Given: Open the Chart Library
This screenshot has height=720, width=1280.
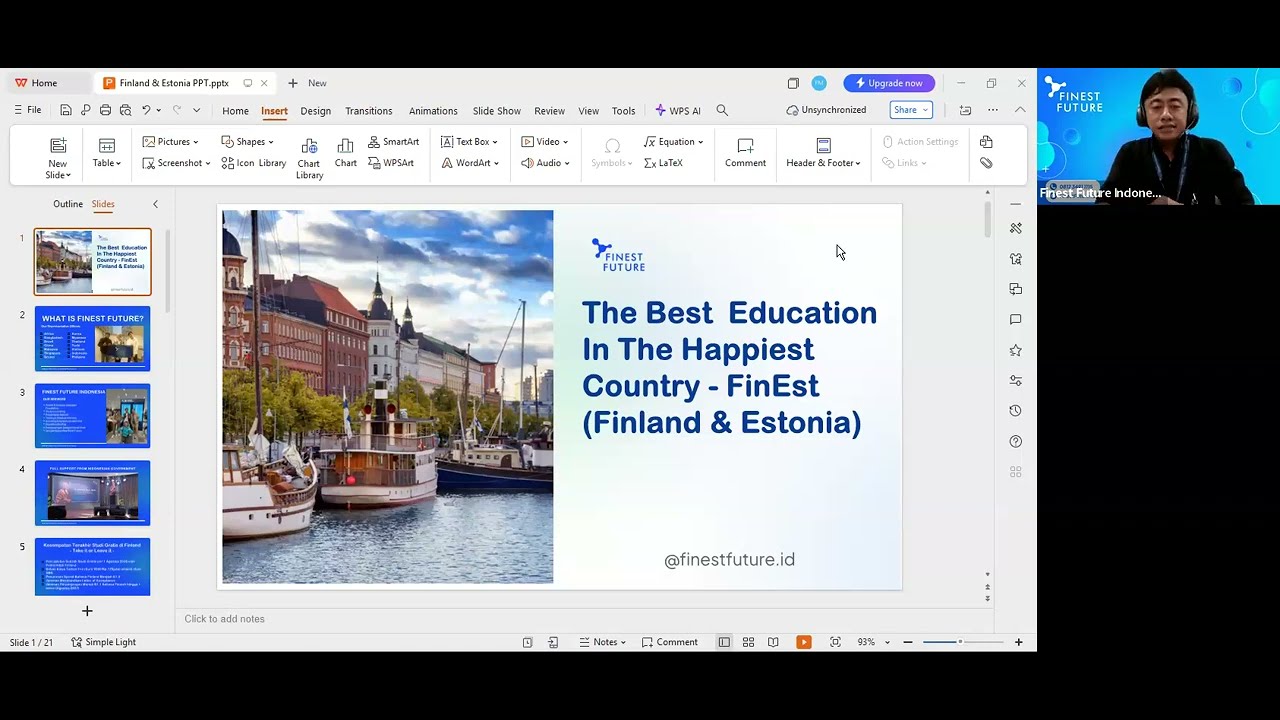Looking at the screenshot, I should pos(309,159).
